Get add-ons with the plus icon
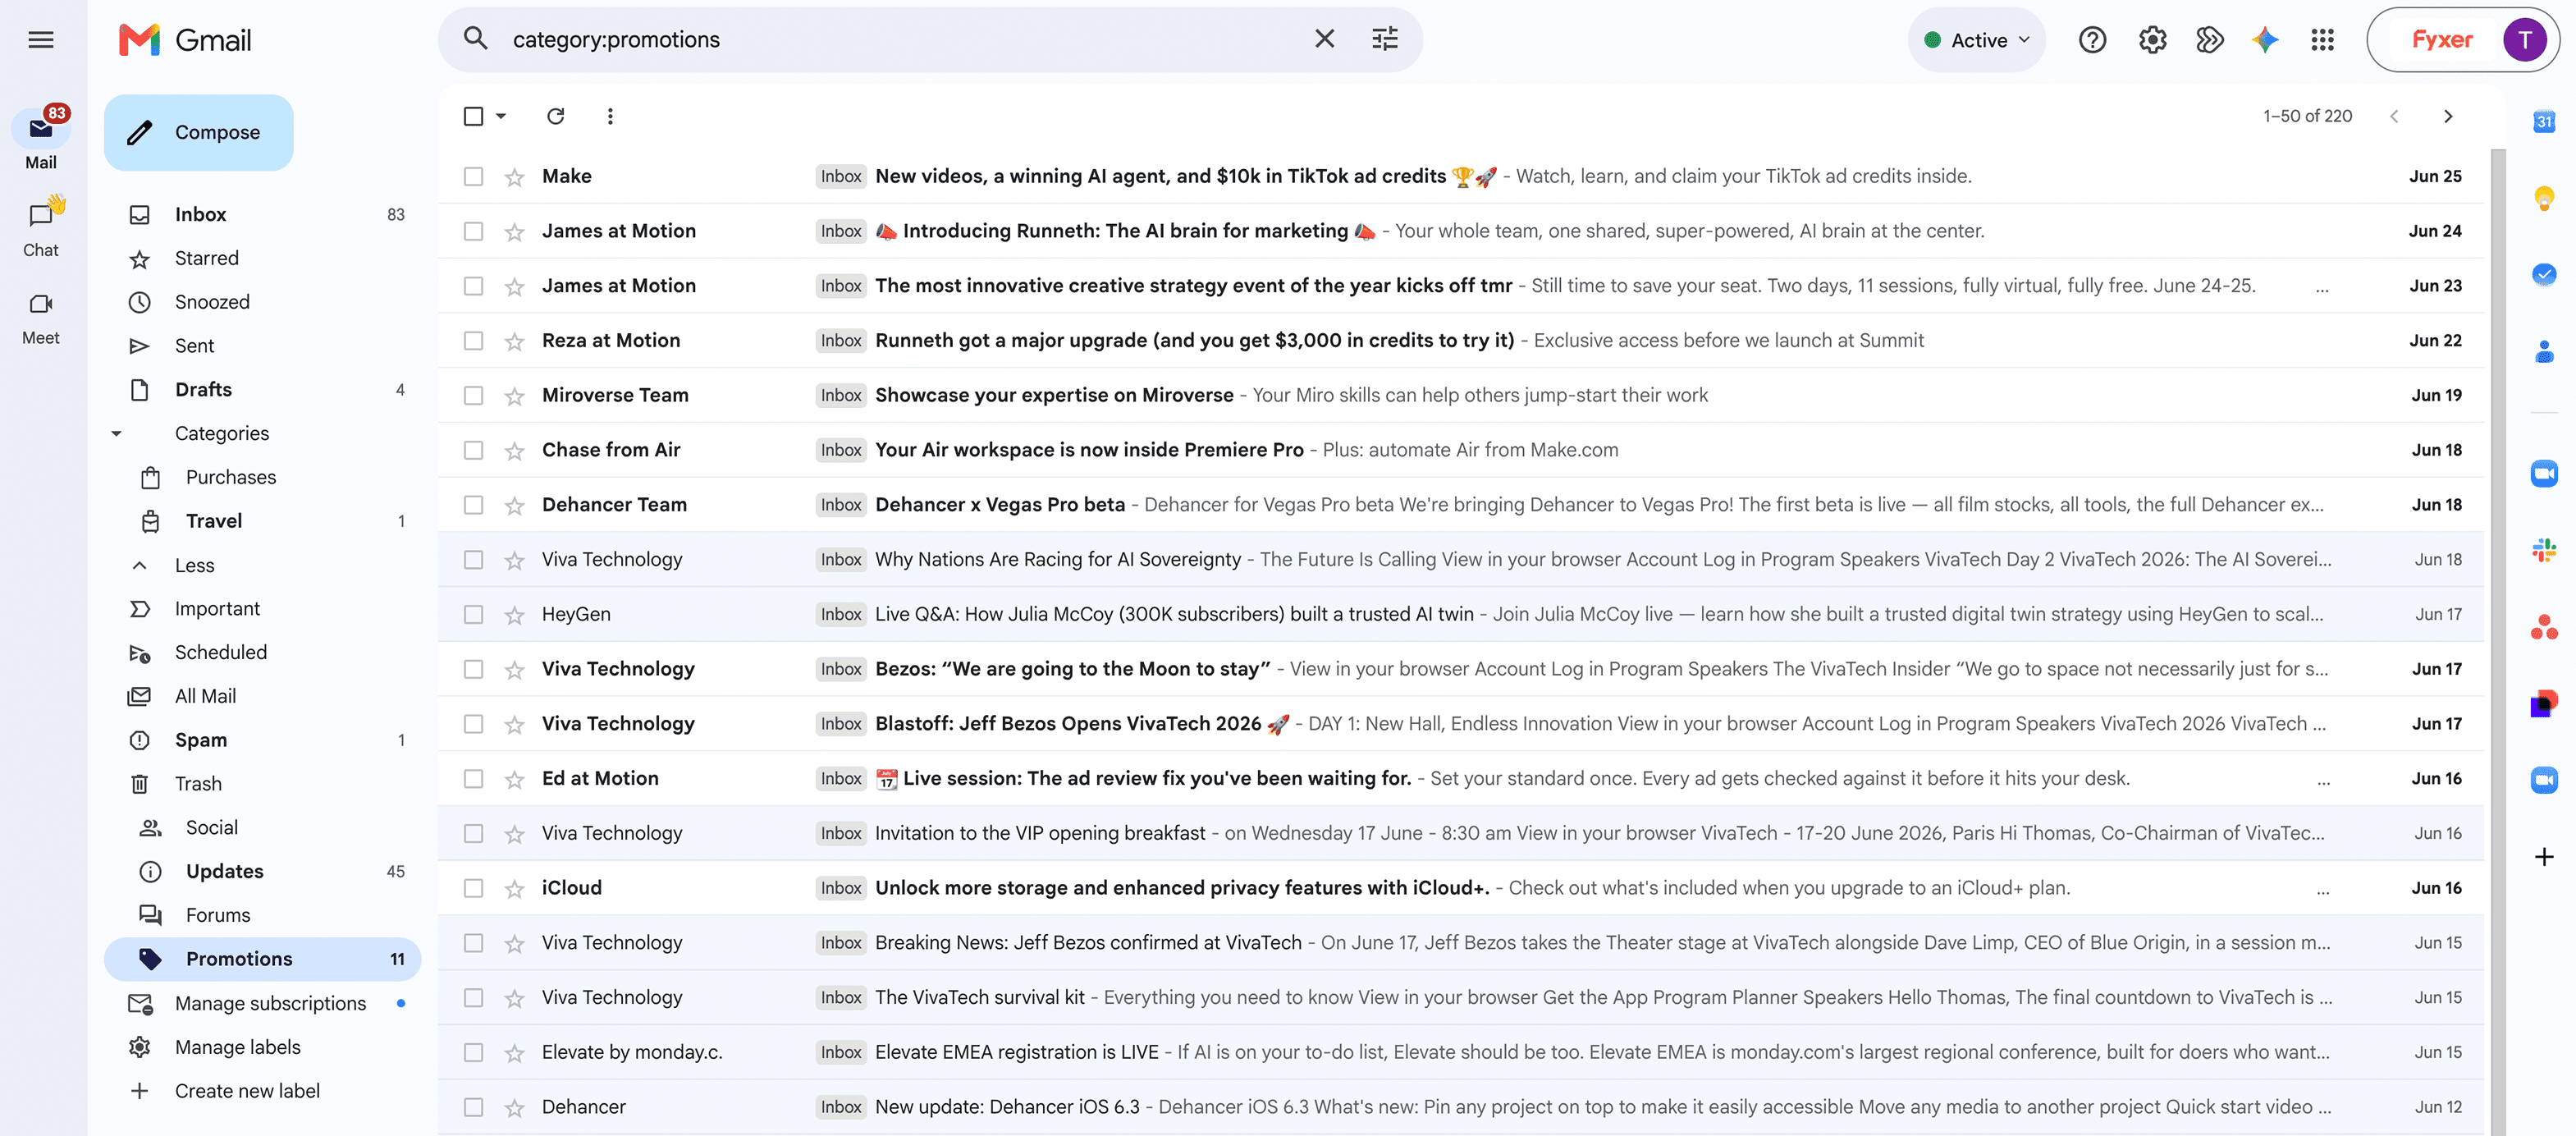2576x1136 pixels. pos(2544,857)
